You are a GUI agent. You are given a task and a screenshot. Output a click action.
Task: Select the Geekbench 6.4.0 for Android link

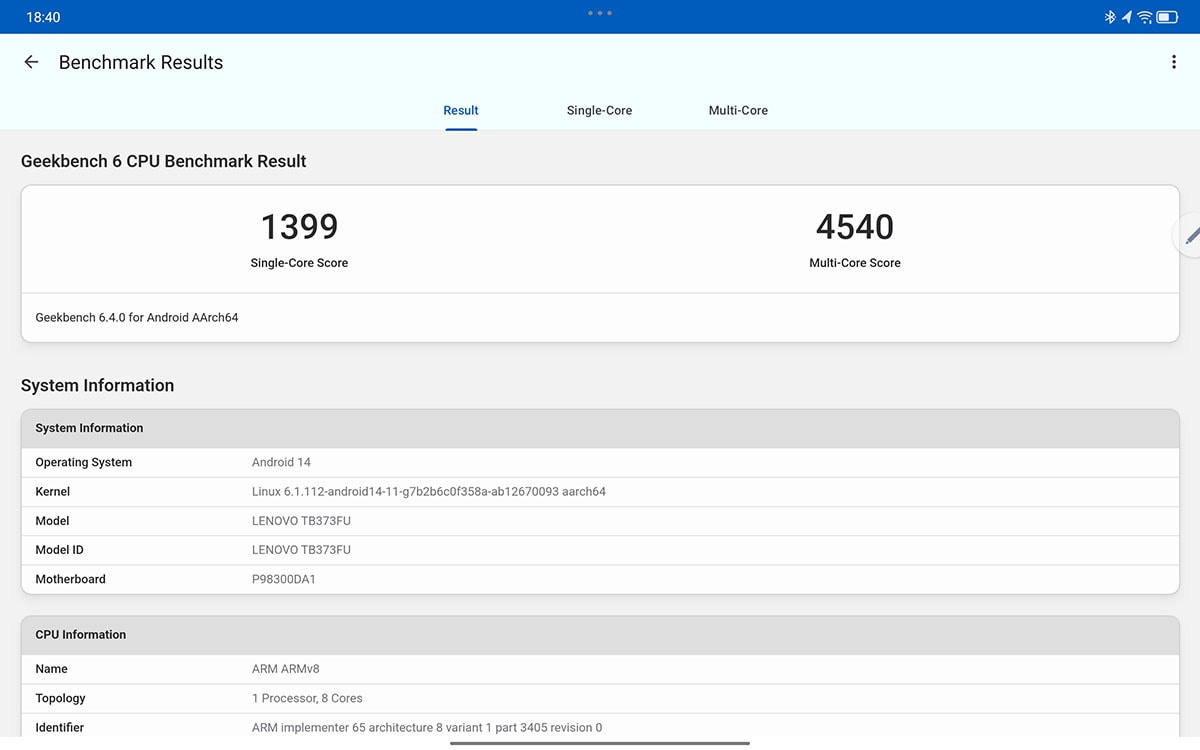[137, 317]
